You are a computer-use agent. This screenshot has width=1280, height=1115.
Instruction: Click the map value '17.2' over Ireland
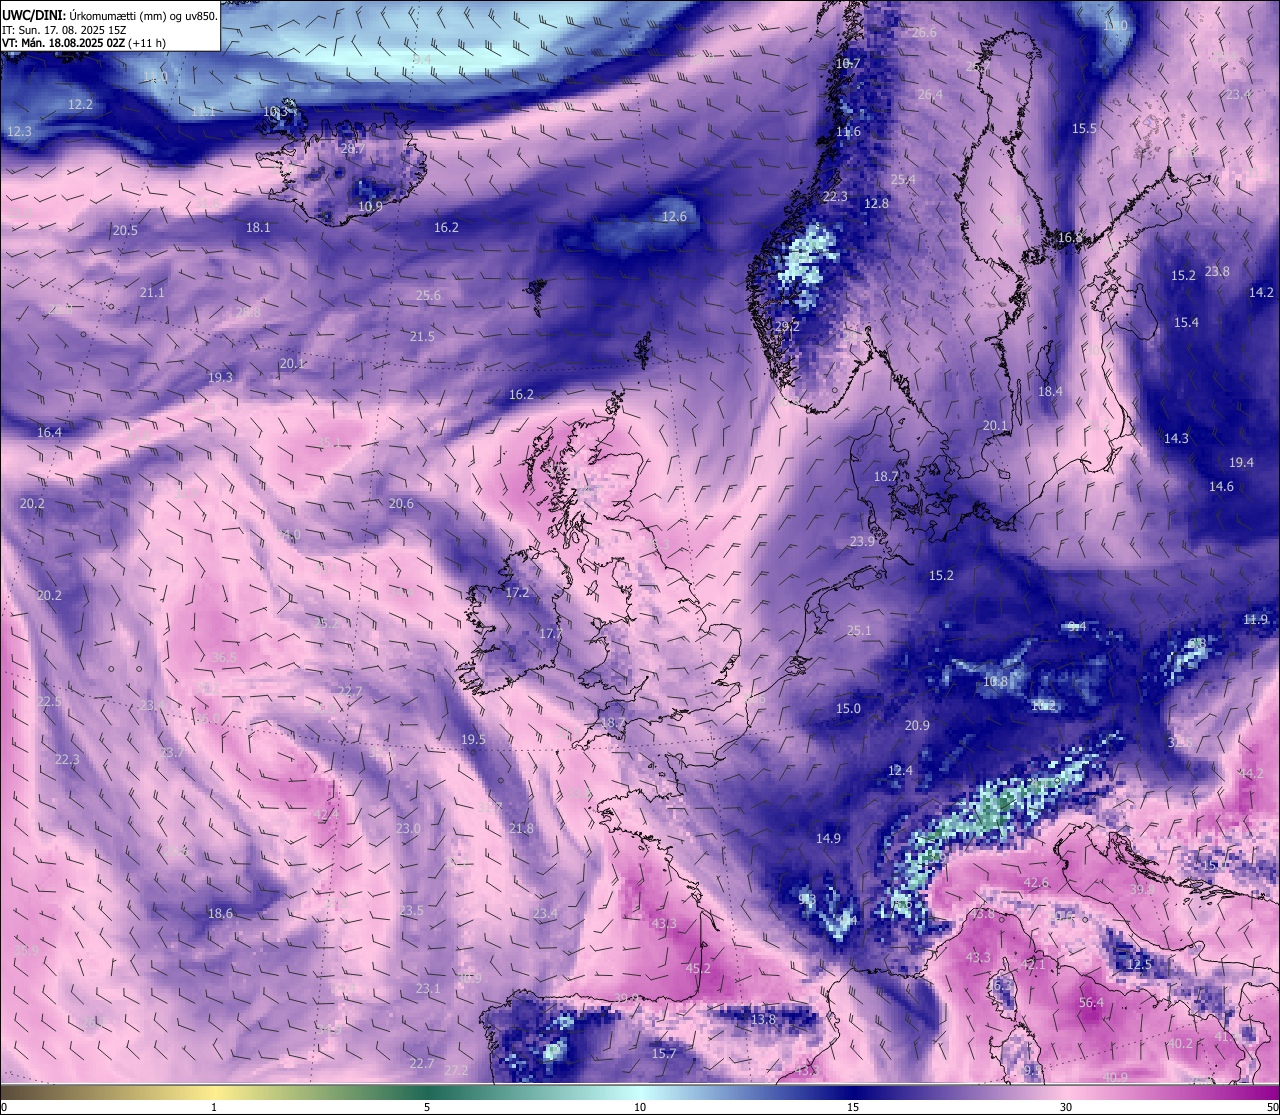tap(517, 593)
